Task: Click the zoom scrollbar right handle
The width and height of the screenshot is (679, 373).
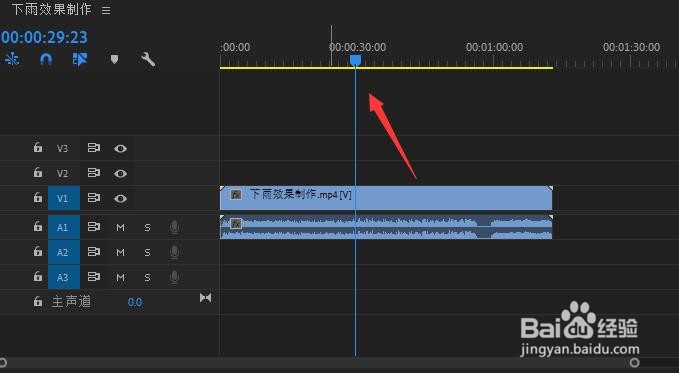Action: (634, 362)
